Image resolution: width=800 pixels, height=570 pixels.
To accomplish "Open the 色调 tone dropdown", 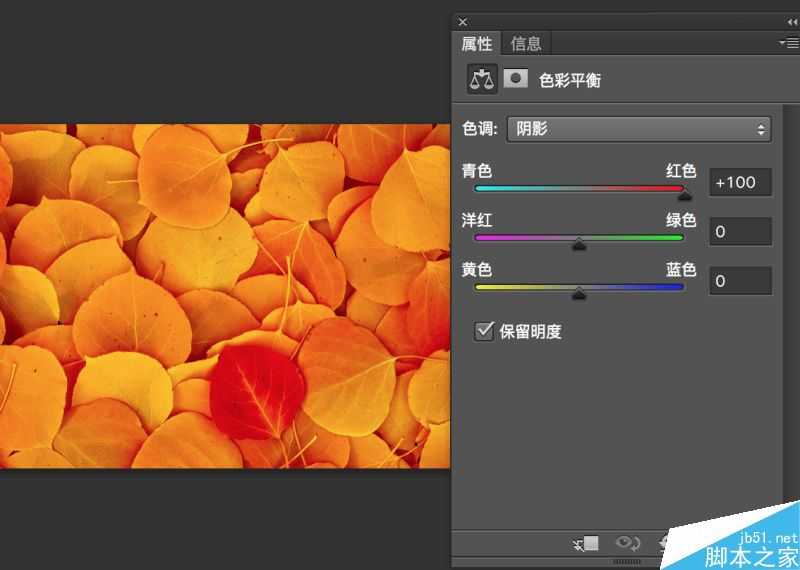I will click(639, 129).
